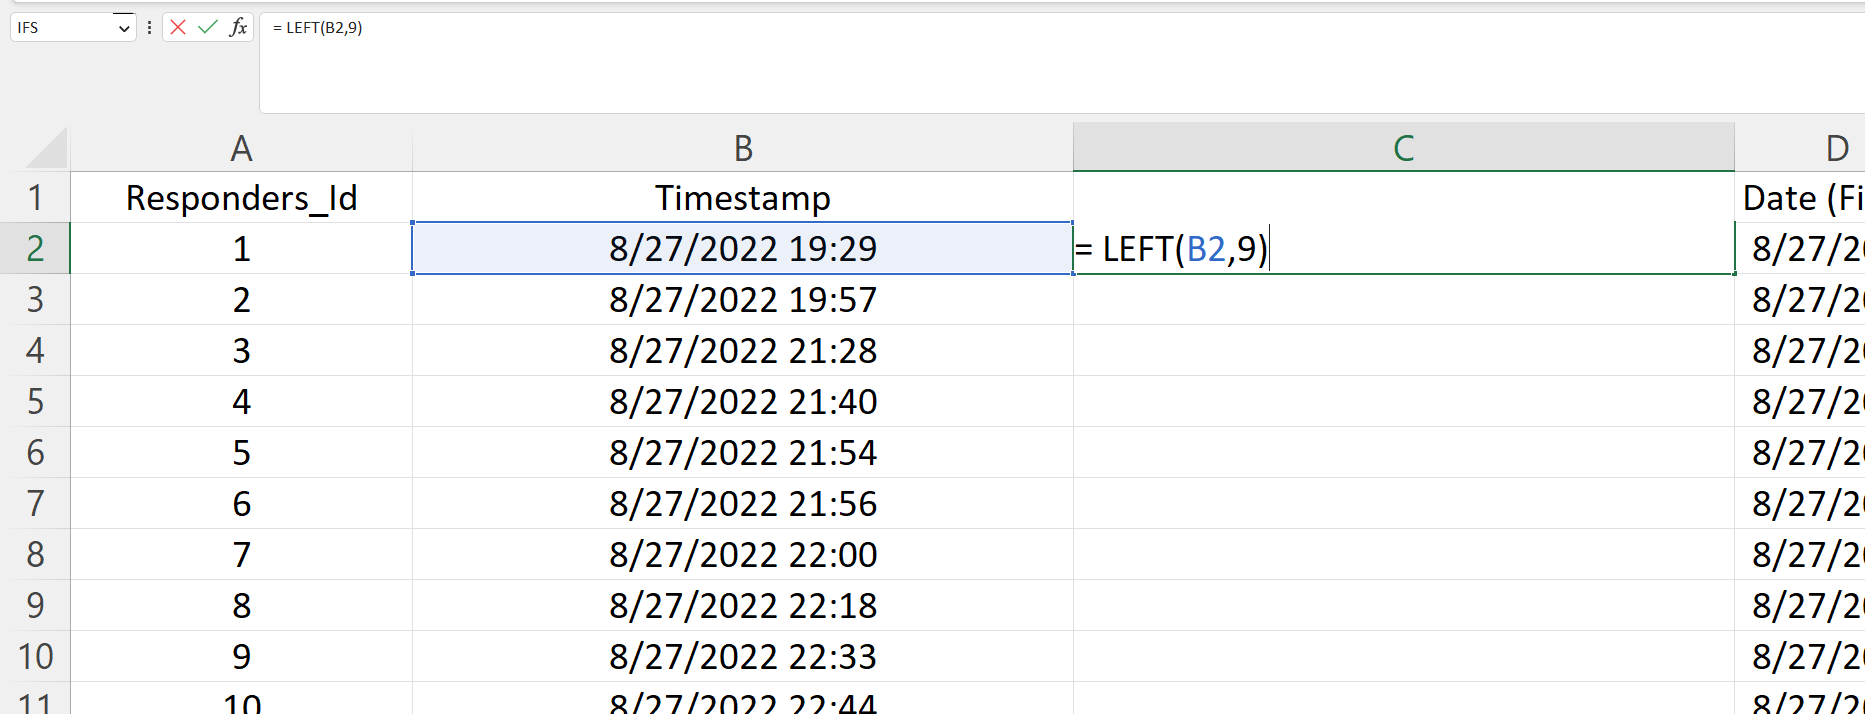Select column C header
This screenshot has width=1865, height=714.
[x=1403, y=147]
